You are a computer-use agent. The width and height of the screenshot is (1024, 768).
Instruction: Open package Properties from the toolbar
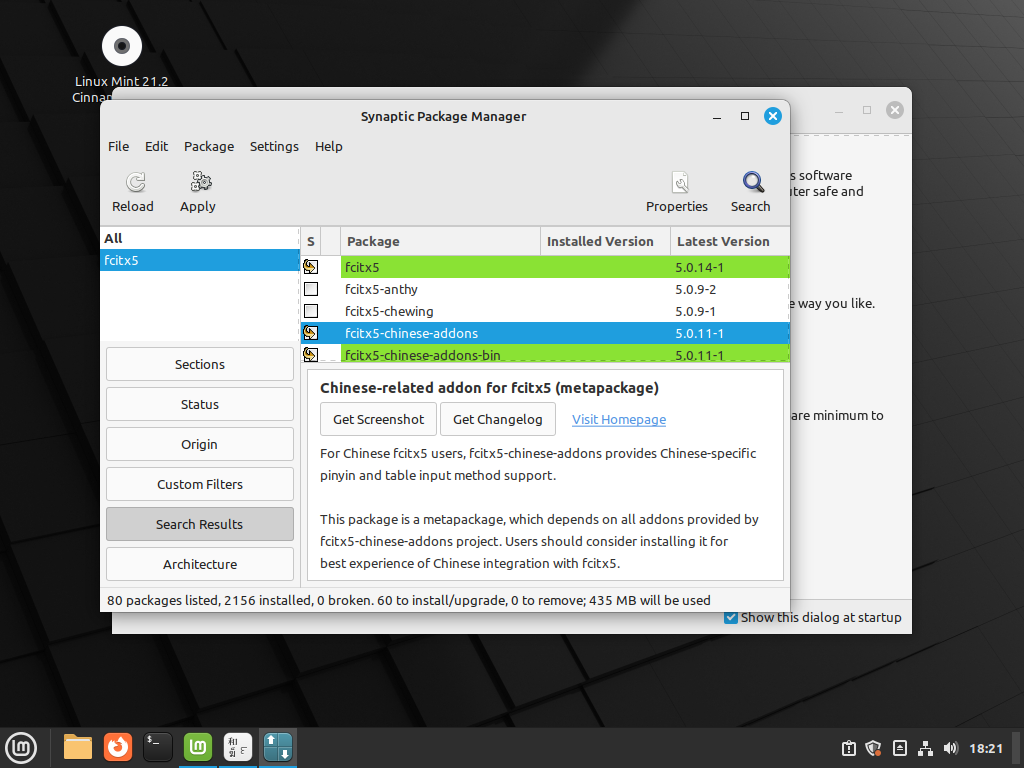pos(677,190)
